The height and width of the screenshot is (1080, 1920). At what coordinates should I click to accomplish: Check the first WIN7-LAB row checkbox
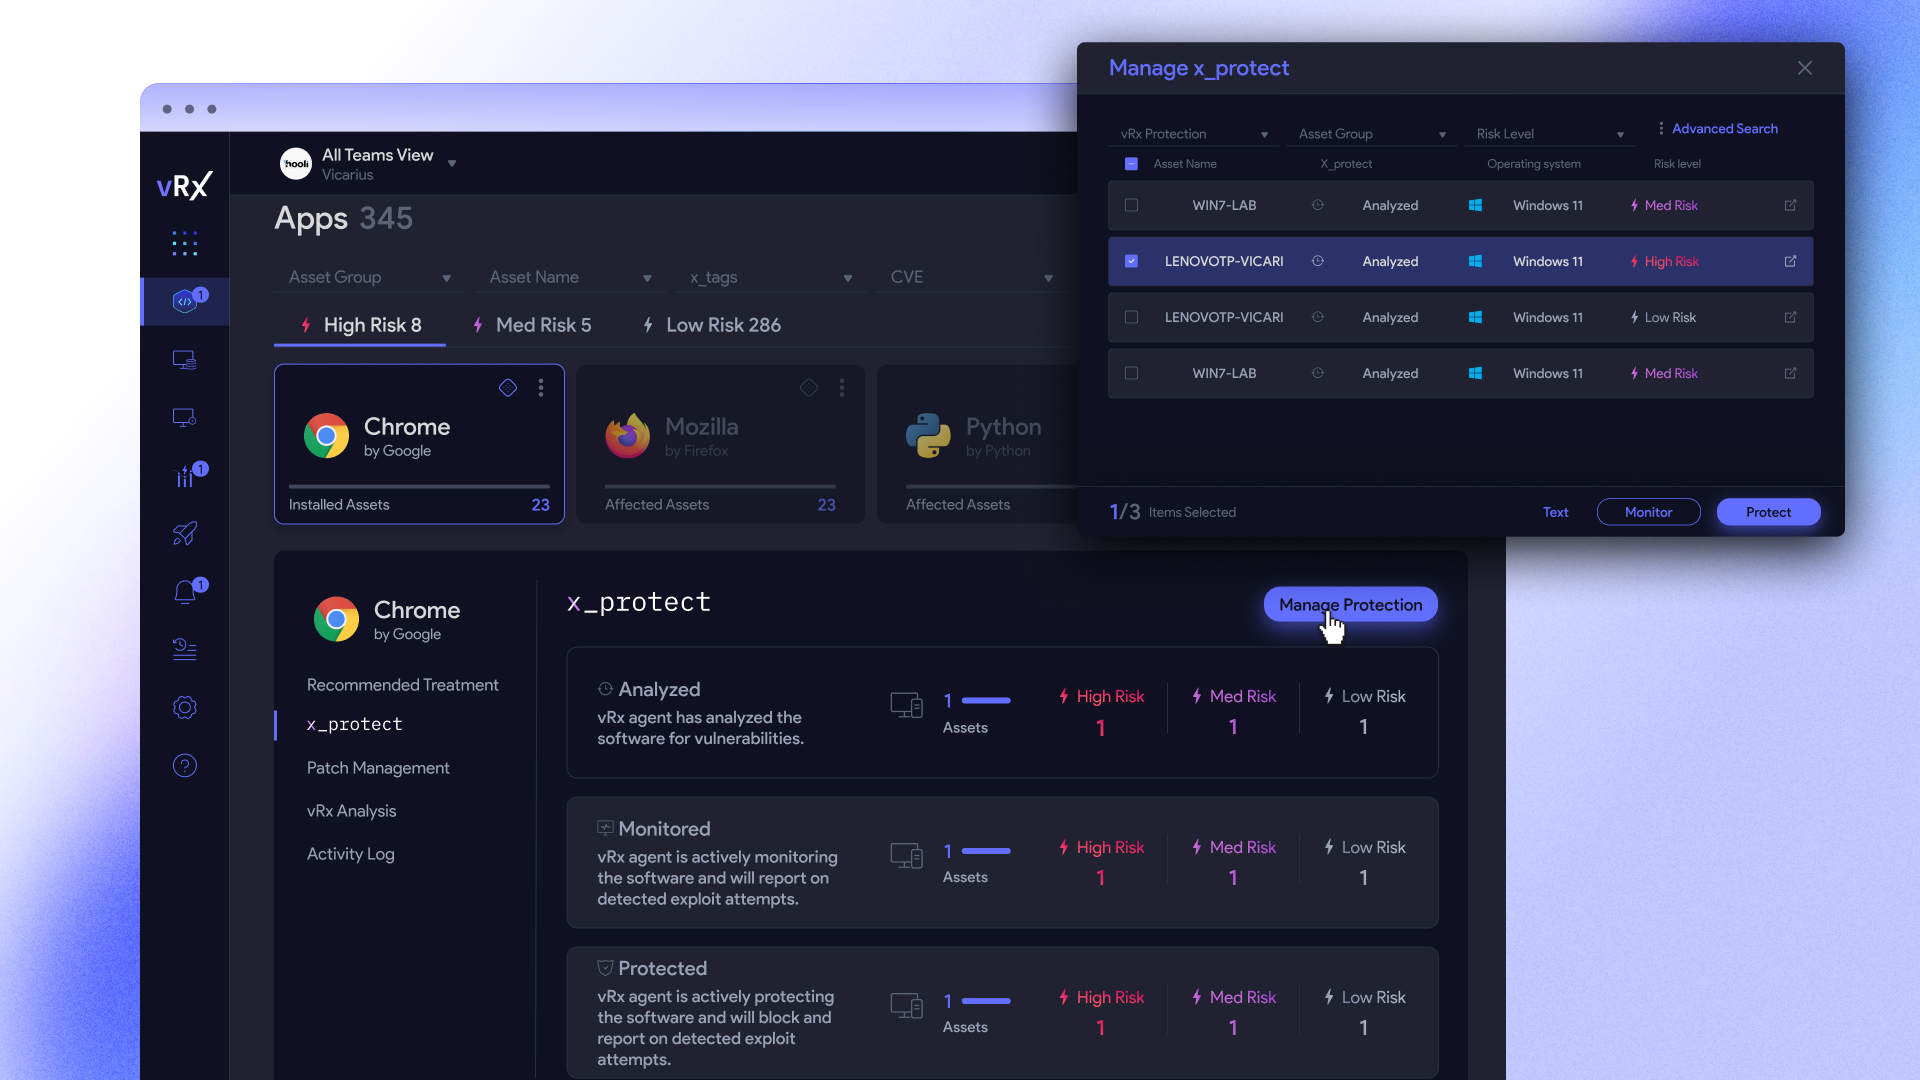click(x=1131, y=205)
